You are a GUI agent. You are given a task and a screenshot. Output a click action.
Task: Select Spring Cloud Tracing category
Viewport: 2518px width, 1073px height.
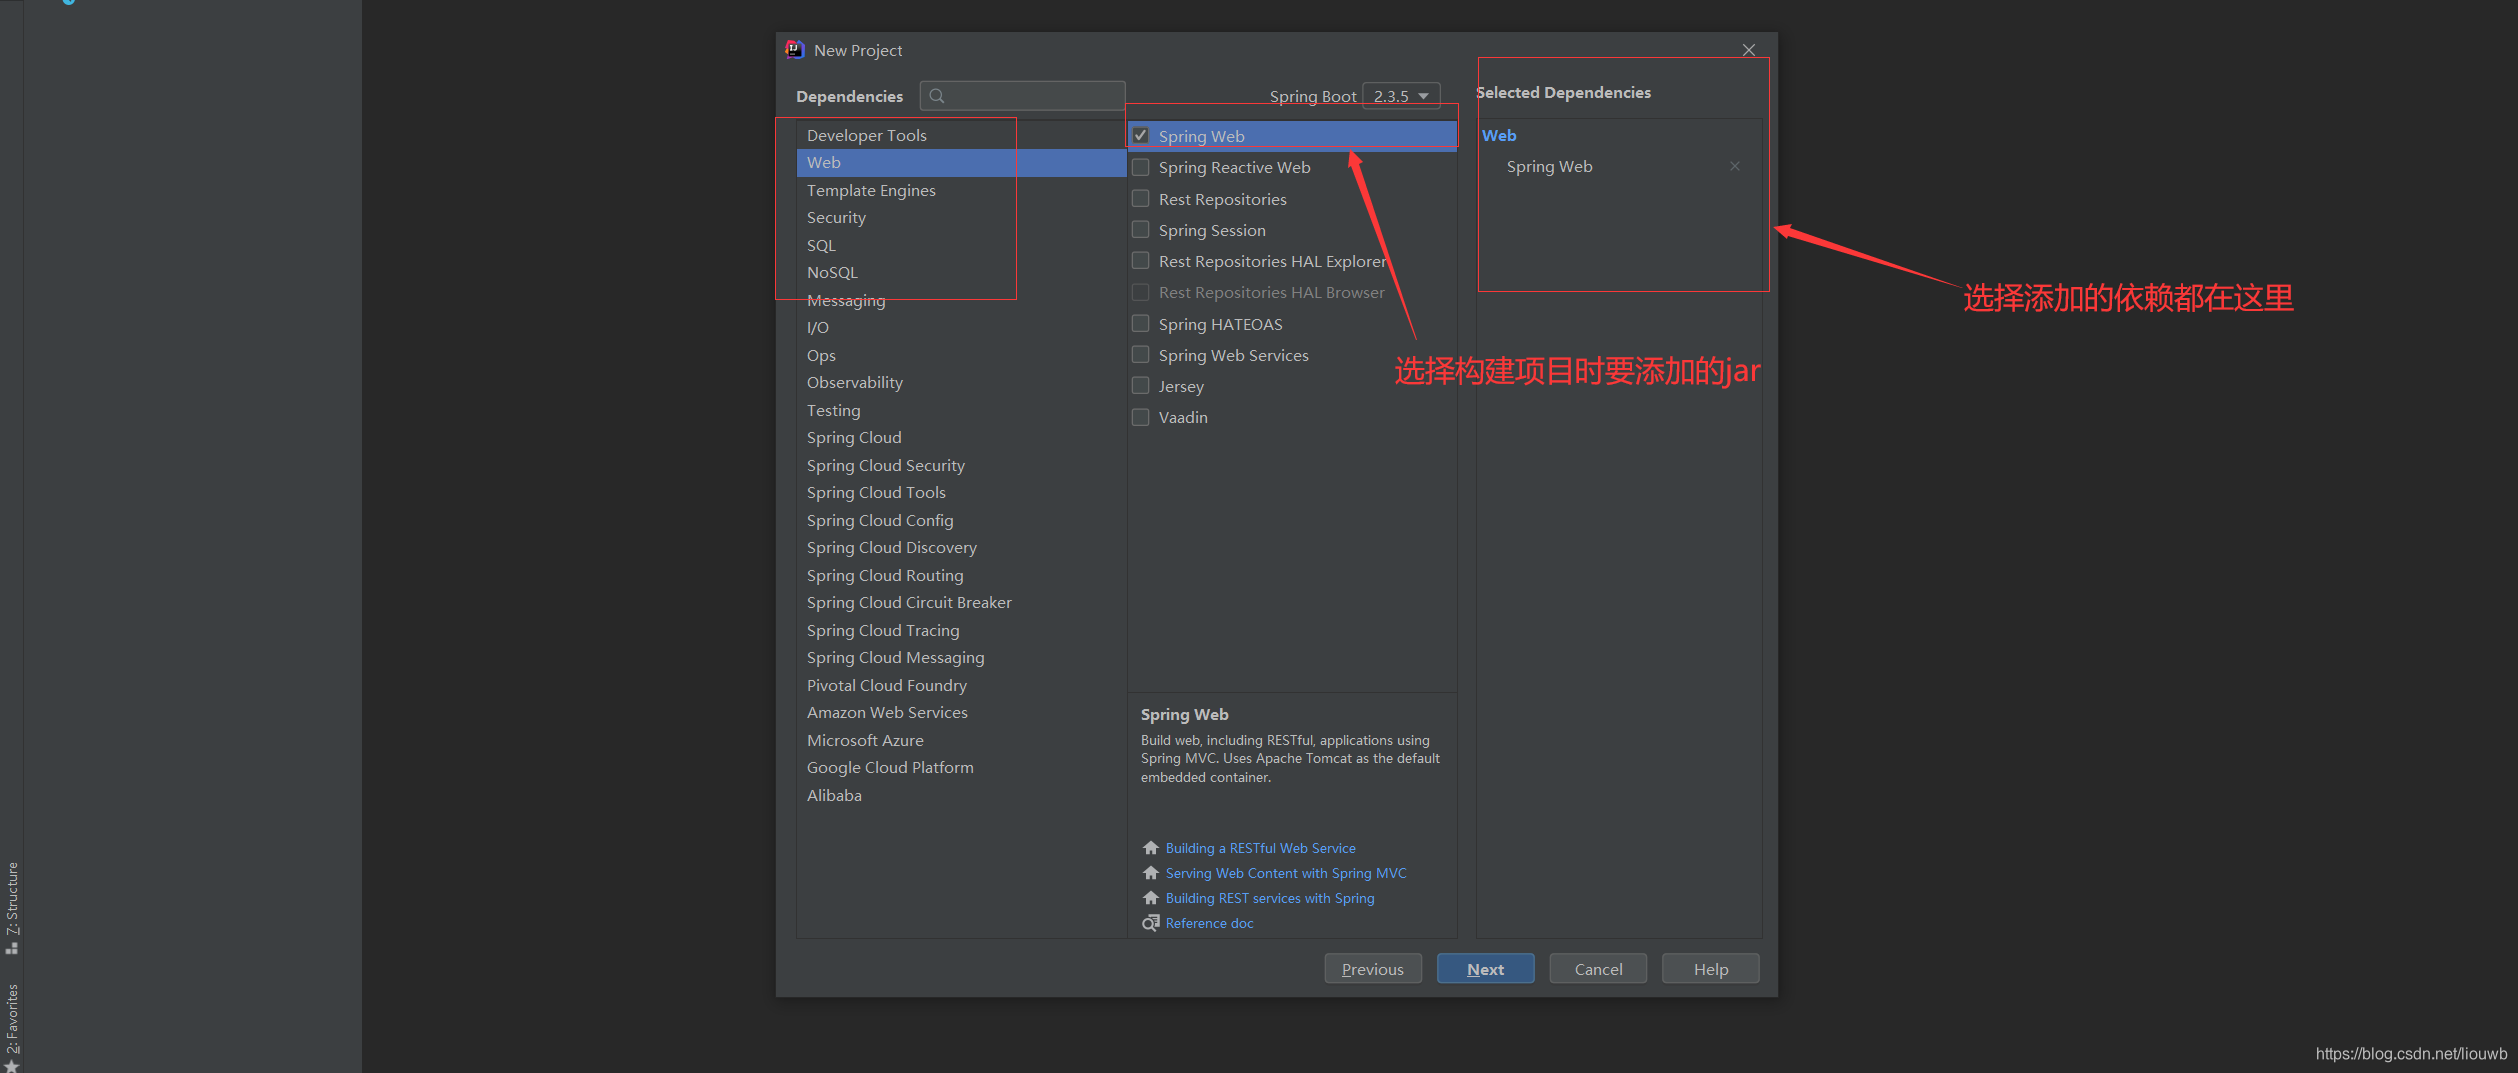(961, 630)
